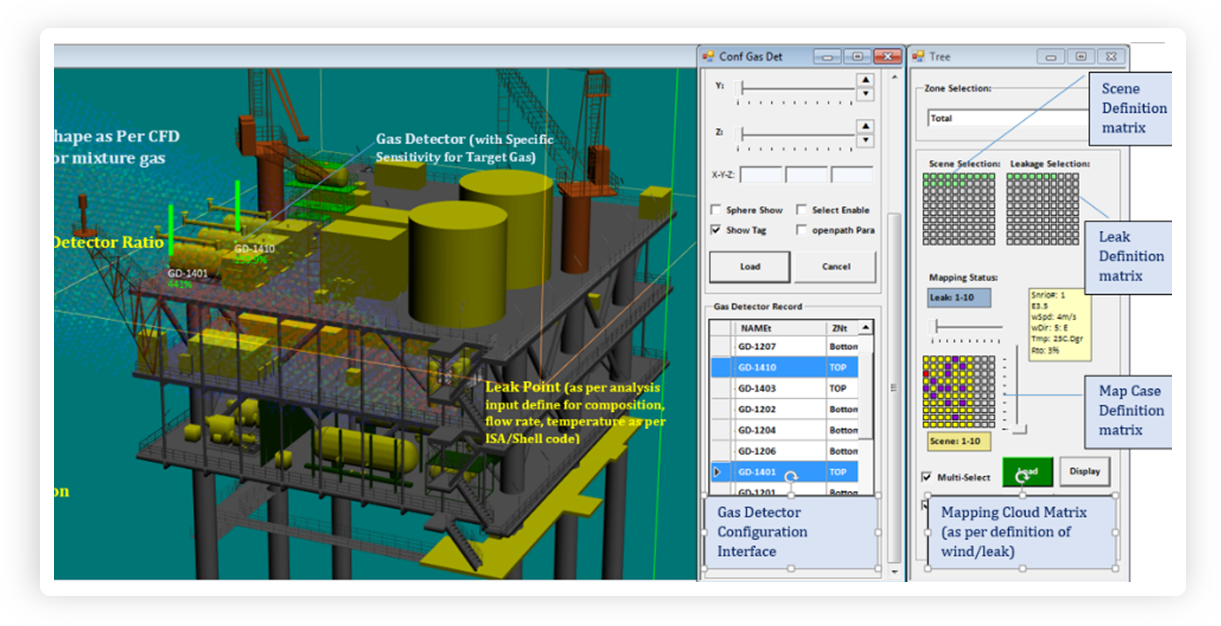Click the Tree window title icon
Viewport: 1221px width, 626px height.
(917, 57)
